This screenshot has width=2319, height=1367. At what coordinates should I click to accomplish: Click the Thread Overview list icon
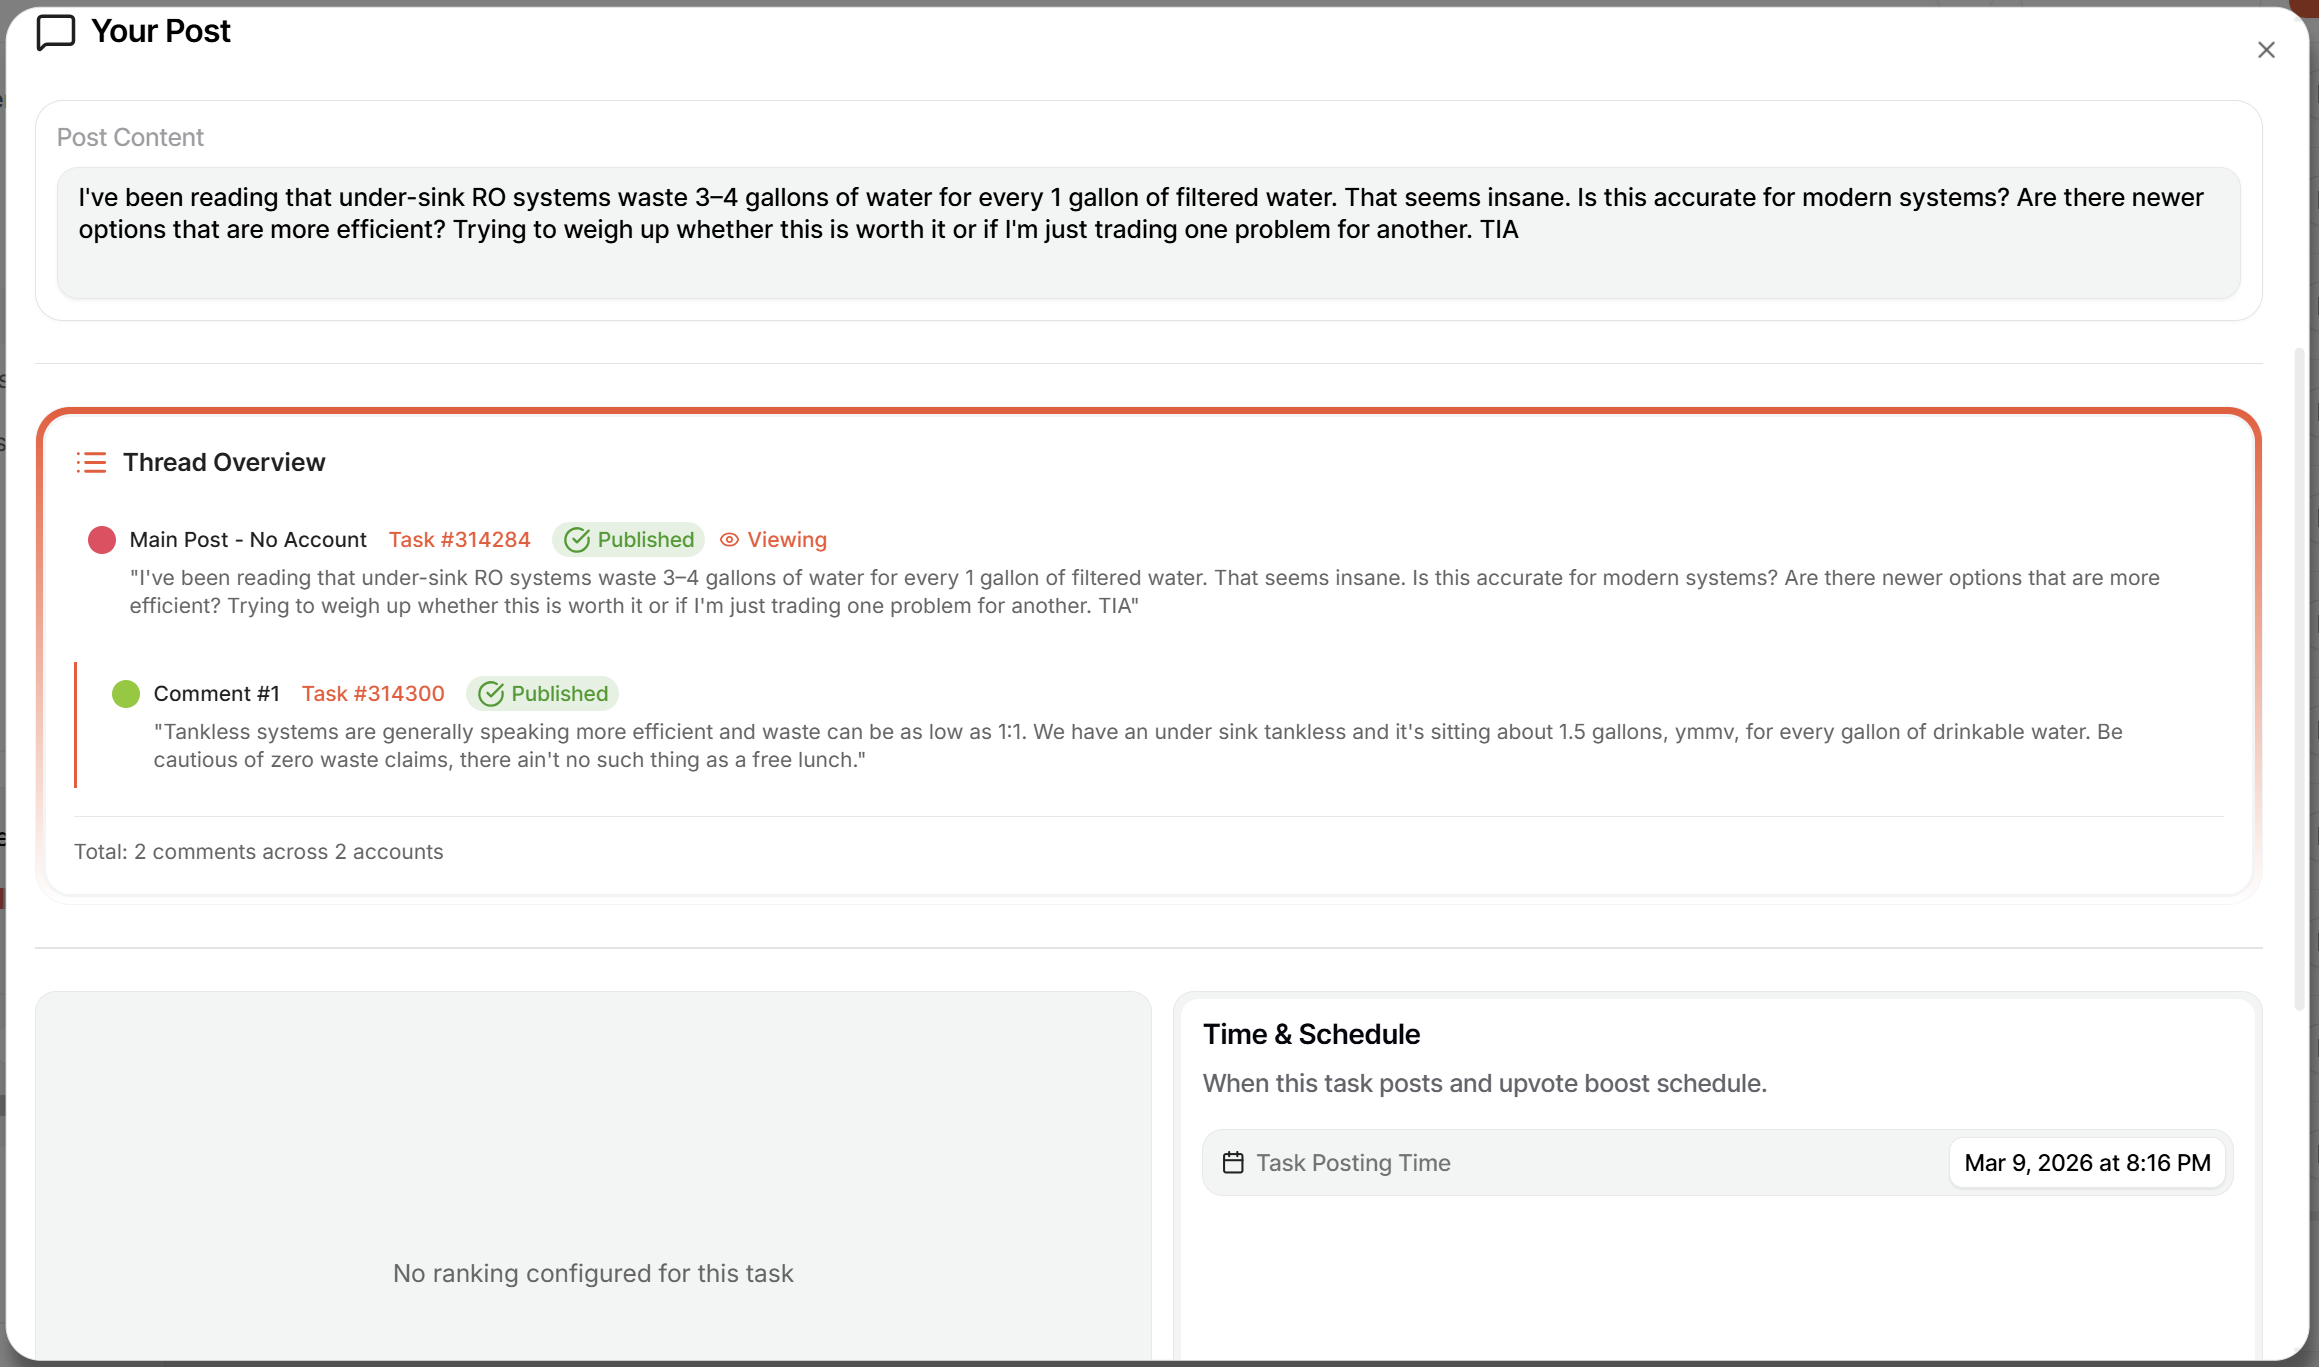tap(91, 462)
